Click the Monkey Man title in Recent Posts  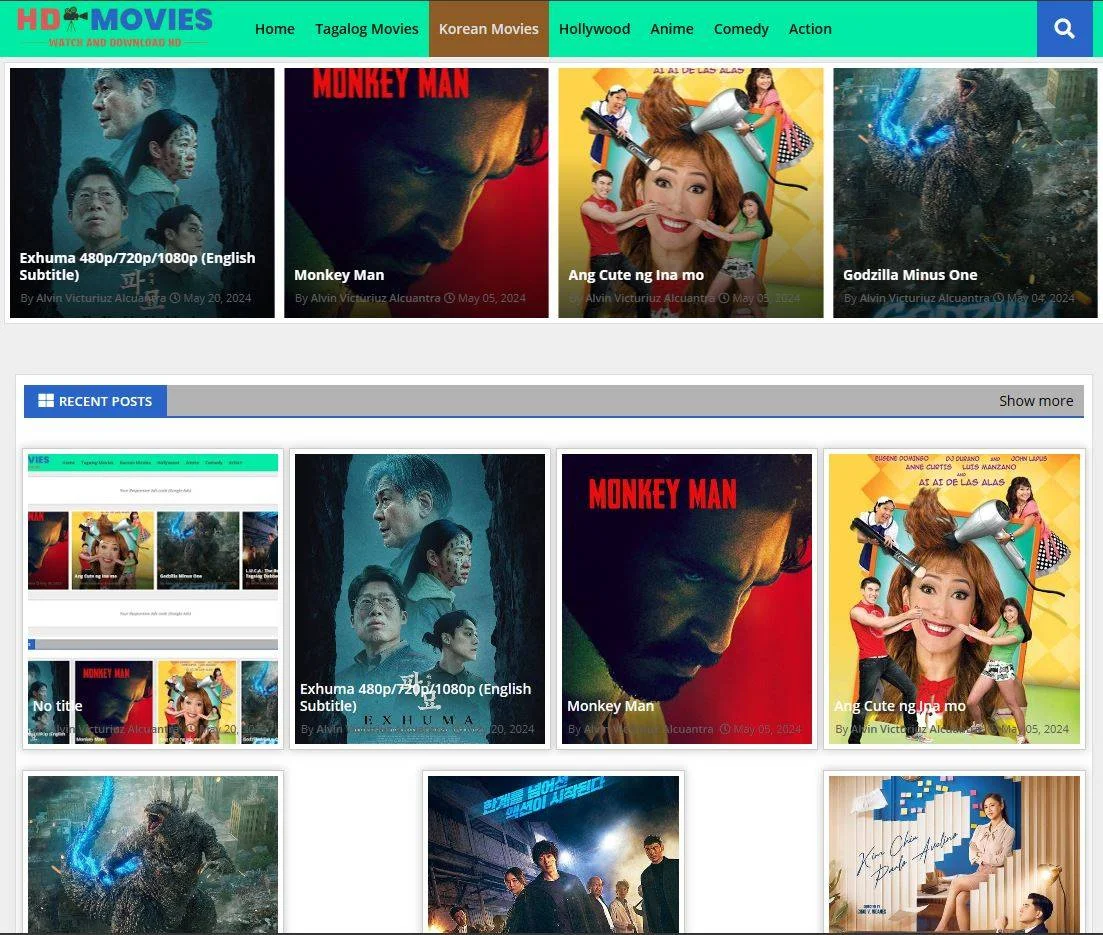[611, 706]
